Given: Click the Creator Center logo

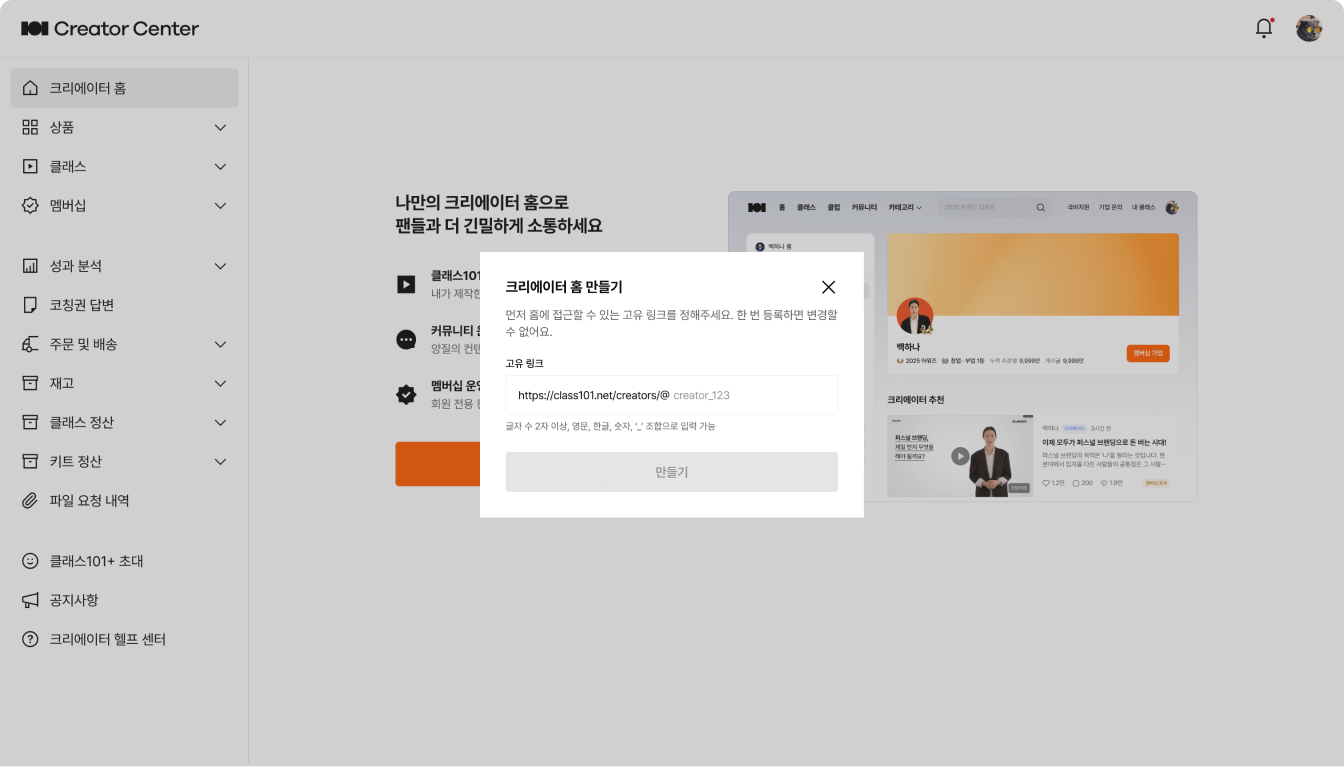Looking at the screenshot, I should [x=110, y=28].
